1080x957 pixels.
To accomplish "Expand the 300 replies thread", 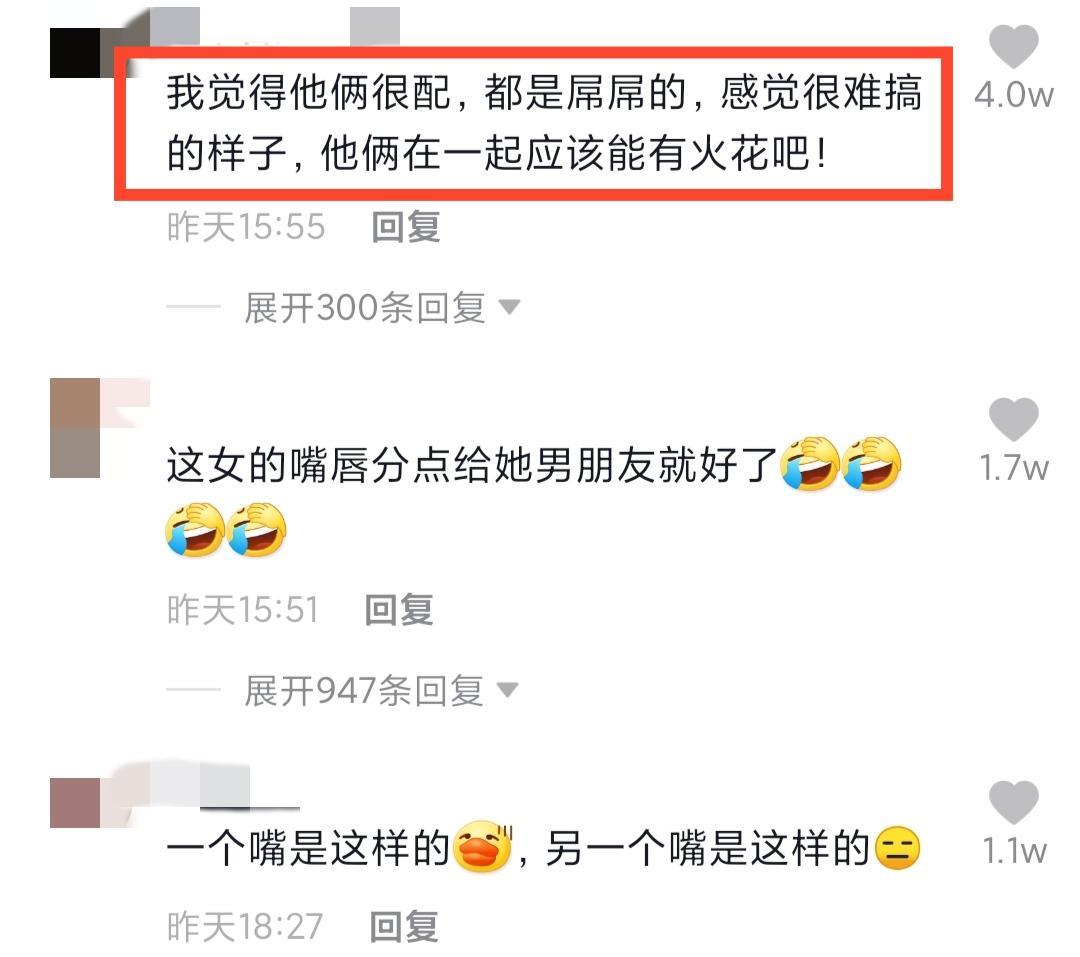I will tap(365, 307).
